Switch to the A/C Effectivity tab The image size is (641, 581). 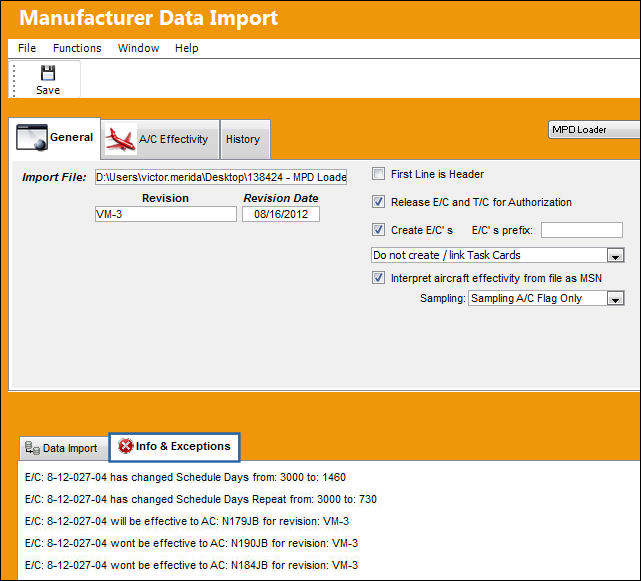(x=160, y=139)
